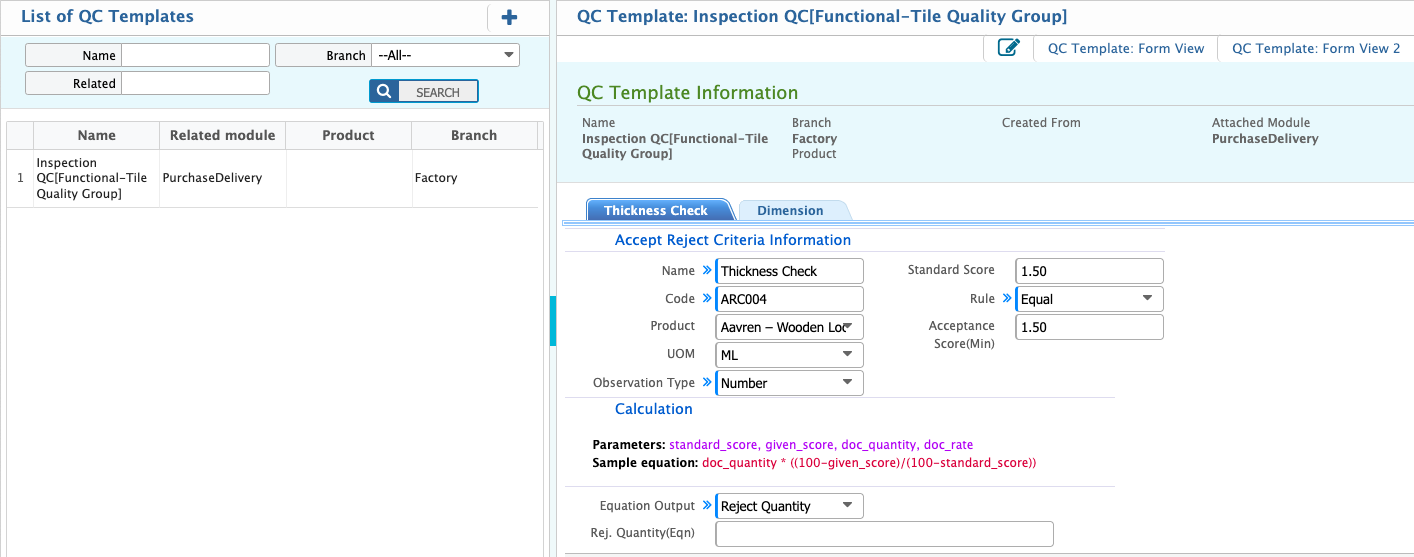Open QC Template: Form View 2

click(x=1315, y=48)
